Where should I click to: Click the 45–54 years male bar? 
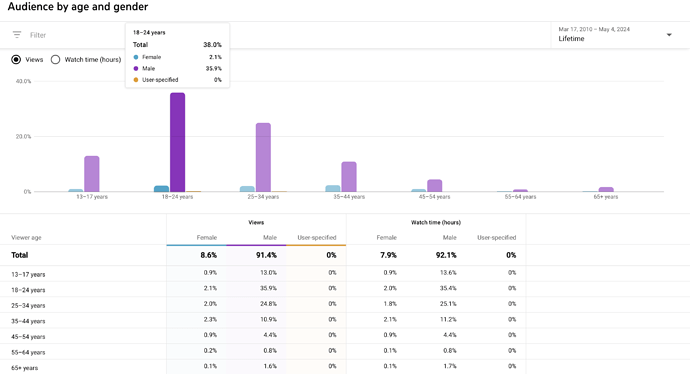click(x=434, y=186)
